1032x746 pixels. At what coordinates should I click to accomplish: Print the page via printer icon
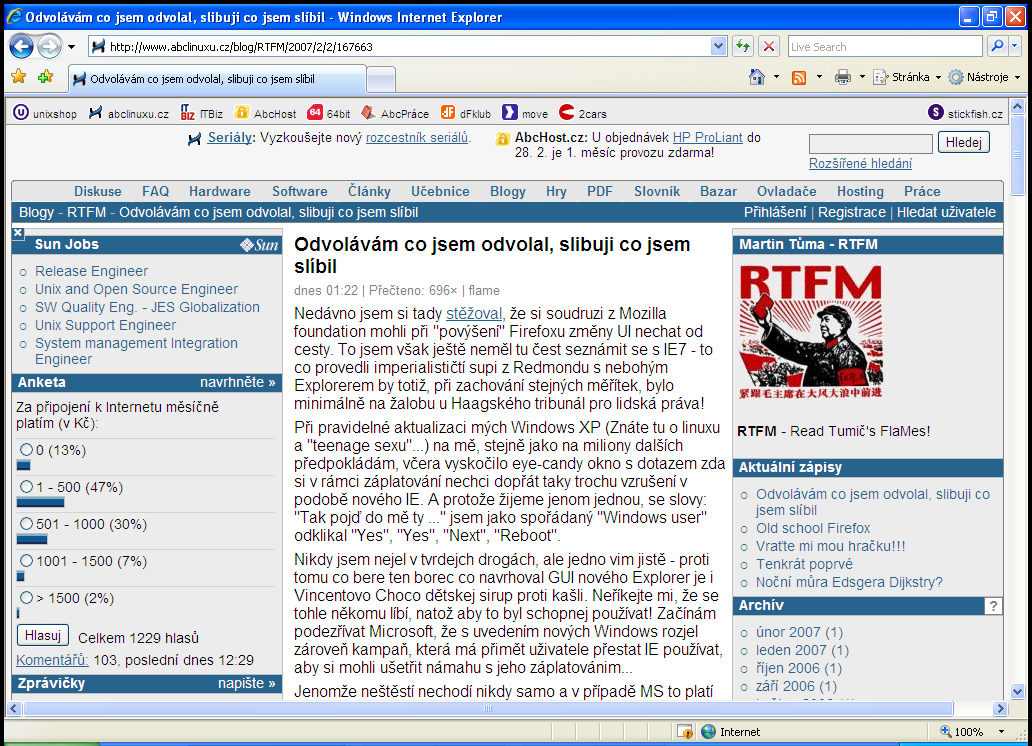click(x=842, y=78)
